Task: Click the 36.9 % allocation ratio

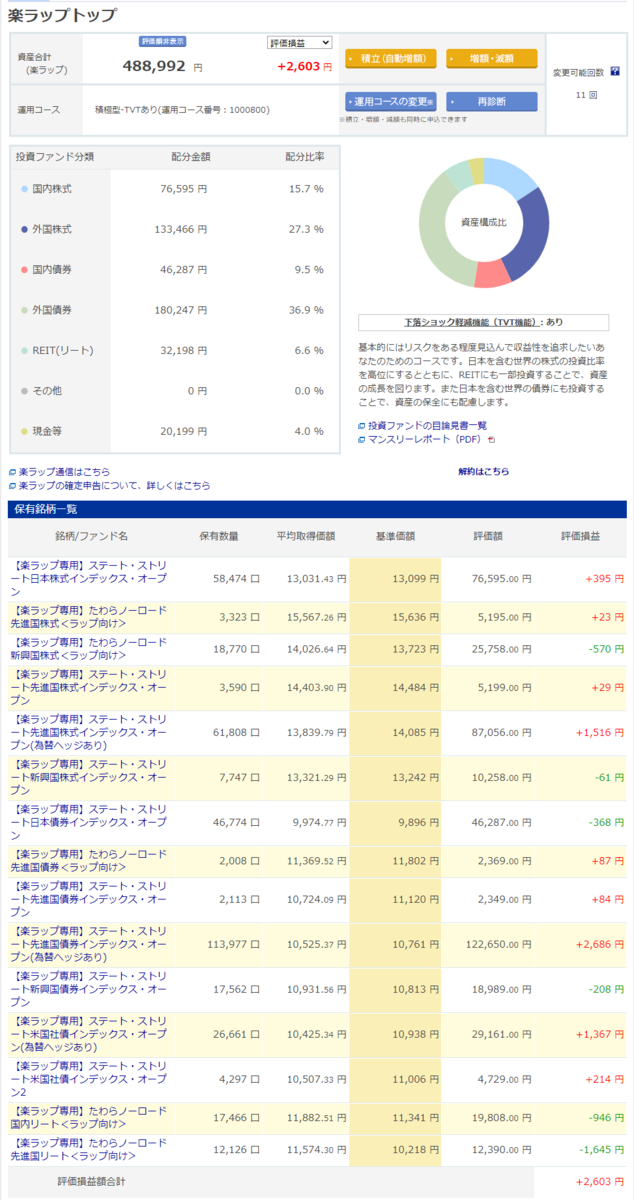Action: coord(305,310)
